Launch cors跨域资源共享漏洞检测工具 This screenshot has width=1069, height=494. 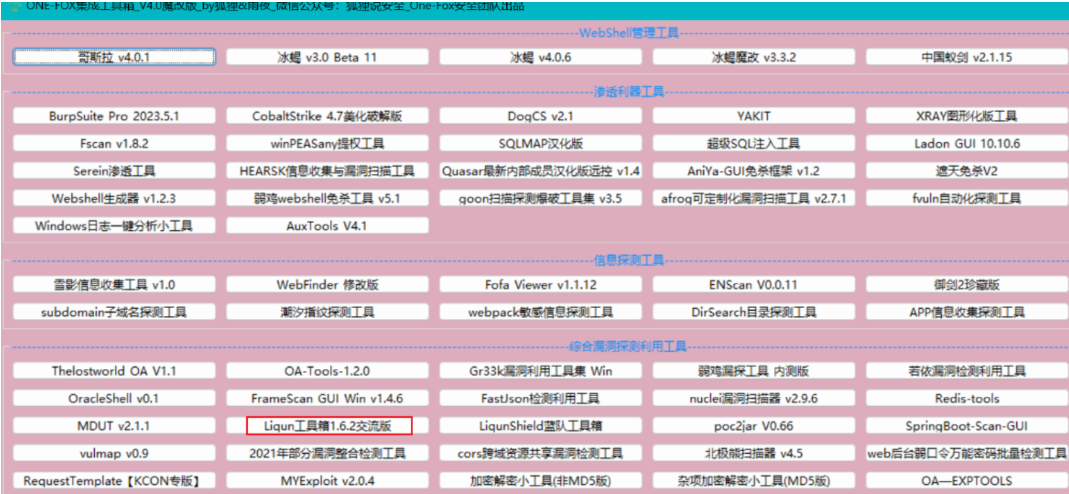pos(541,452)
